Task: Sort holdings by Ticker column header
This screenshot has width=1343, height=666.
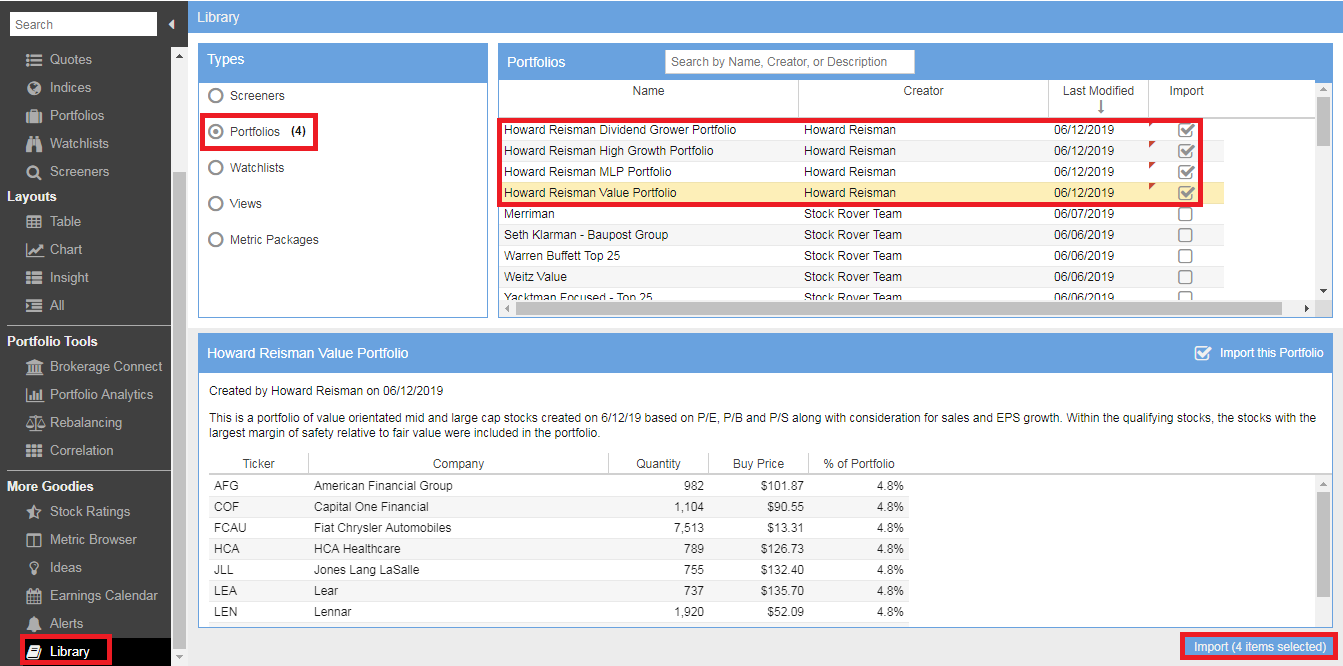Action: pos(258,464)
